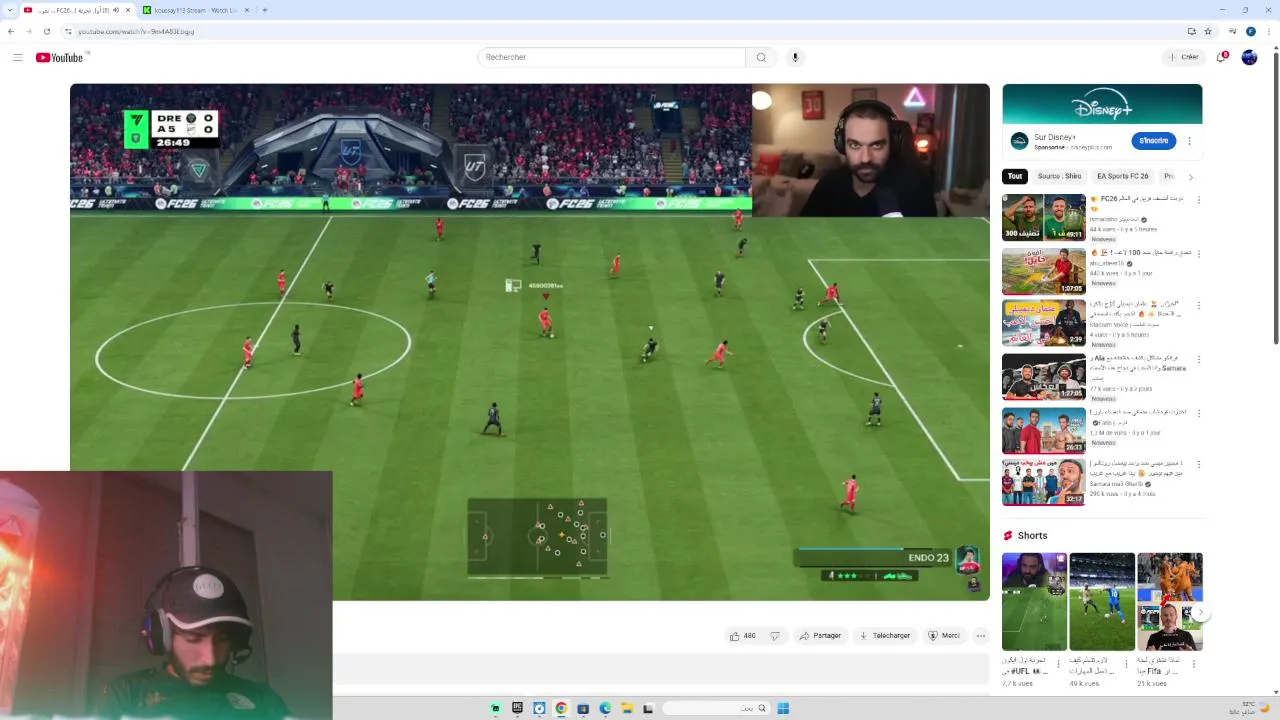Go to the YouTube home logo
1280x720 pixels.
59,57
